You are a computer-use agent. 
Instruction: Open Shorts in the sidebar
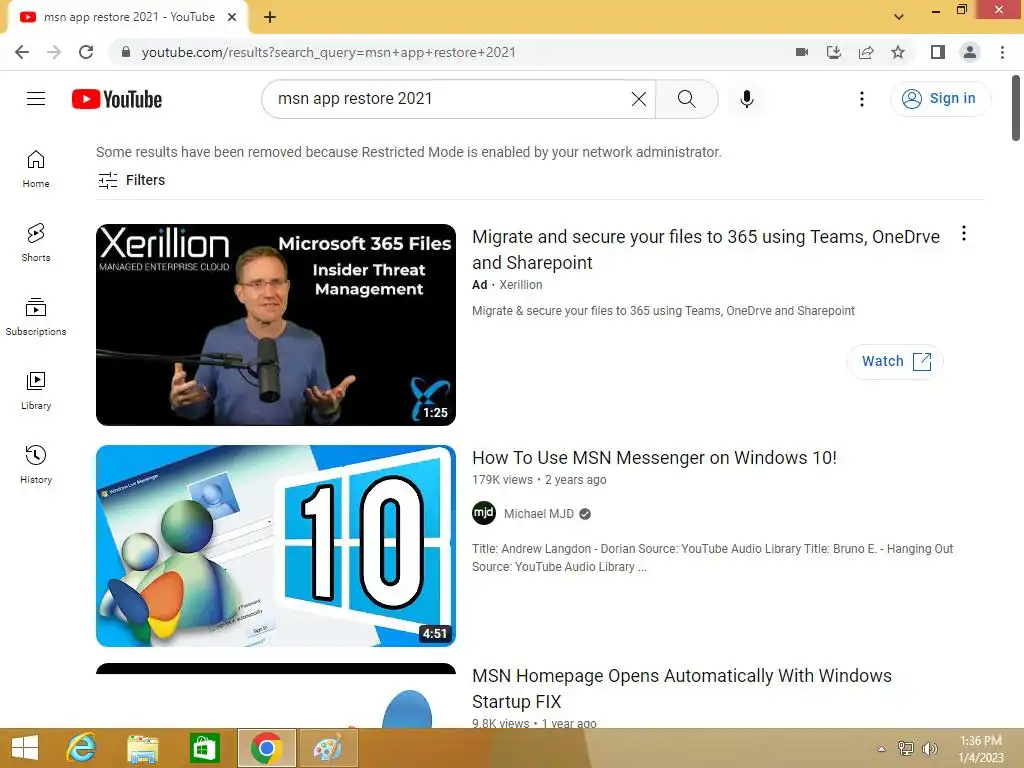click(x=36, y=243)
